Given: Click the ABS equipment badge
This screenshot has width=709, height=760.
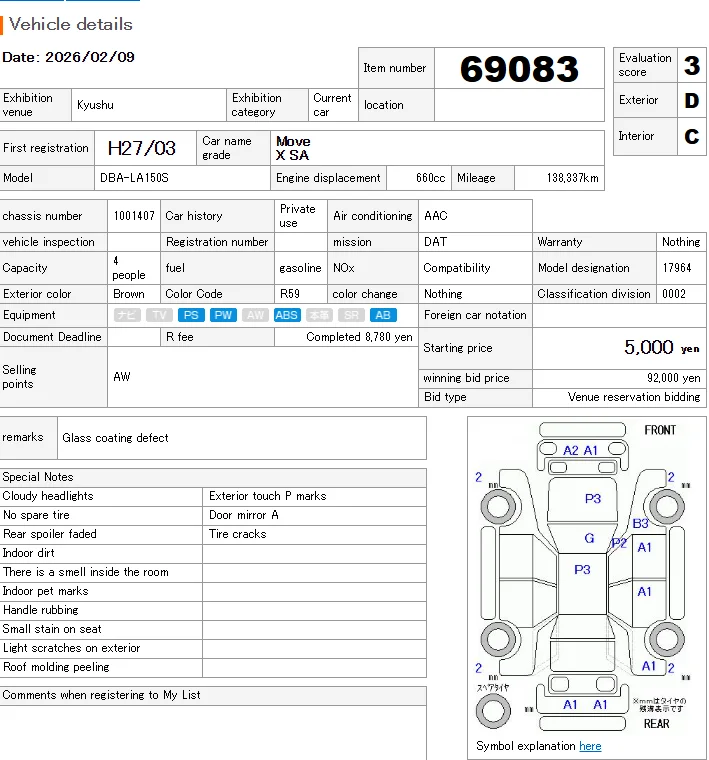Looking at the screenshot, I should pos(287,315).
